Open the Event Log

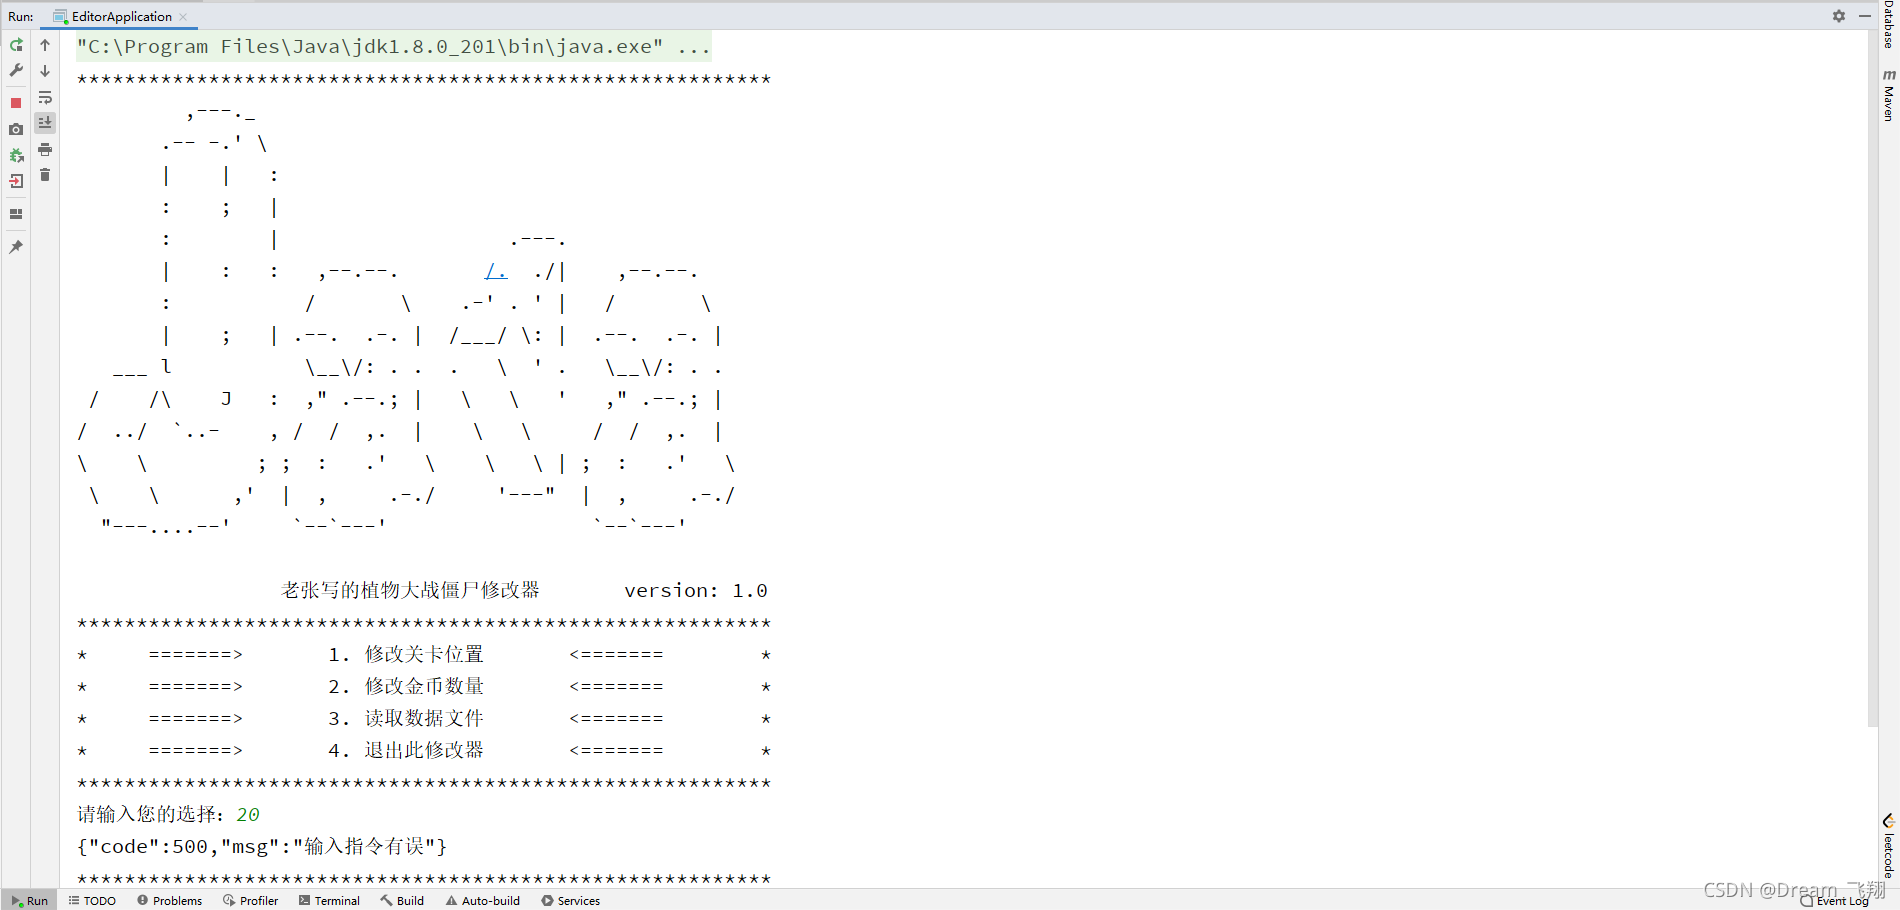click(1834, 901)
